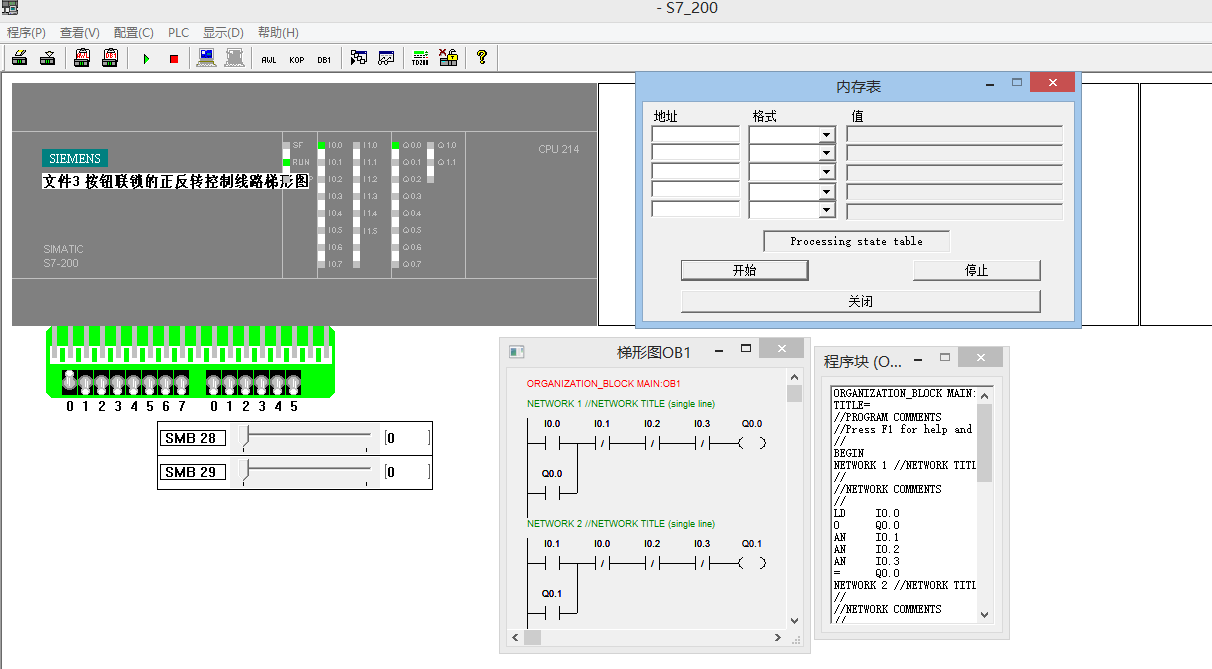
Task: Click the NETWORK 1 title in the ladder diagram
Action: pyautogui.click(x=621, y=404)
